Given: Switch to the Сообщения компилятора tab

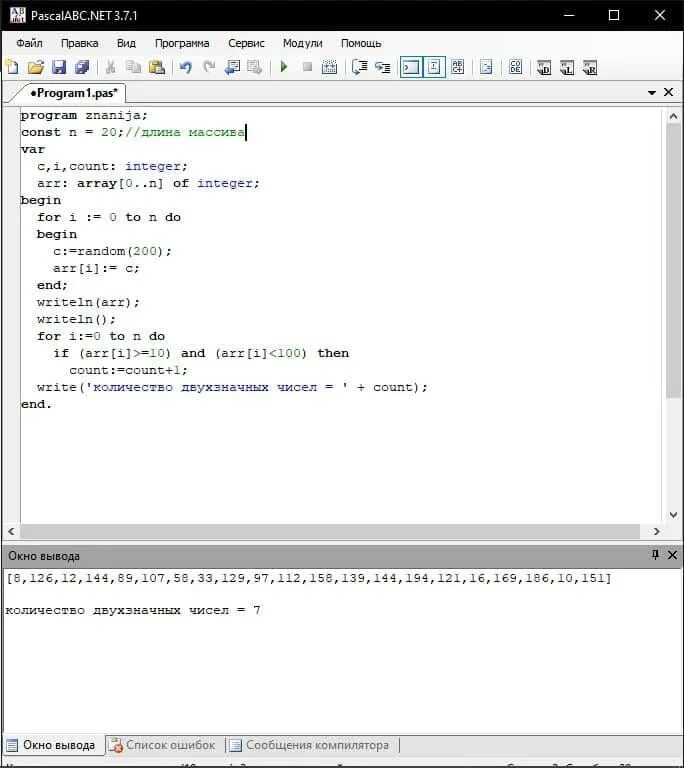Looking at the screenshot, I should point(310,745).
